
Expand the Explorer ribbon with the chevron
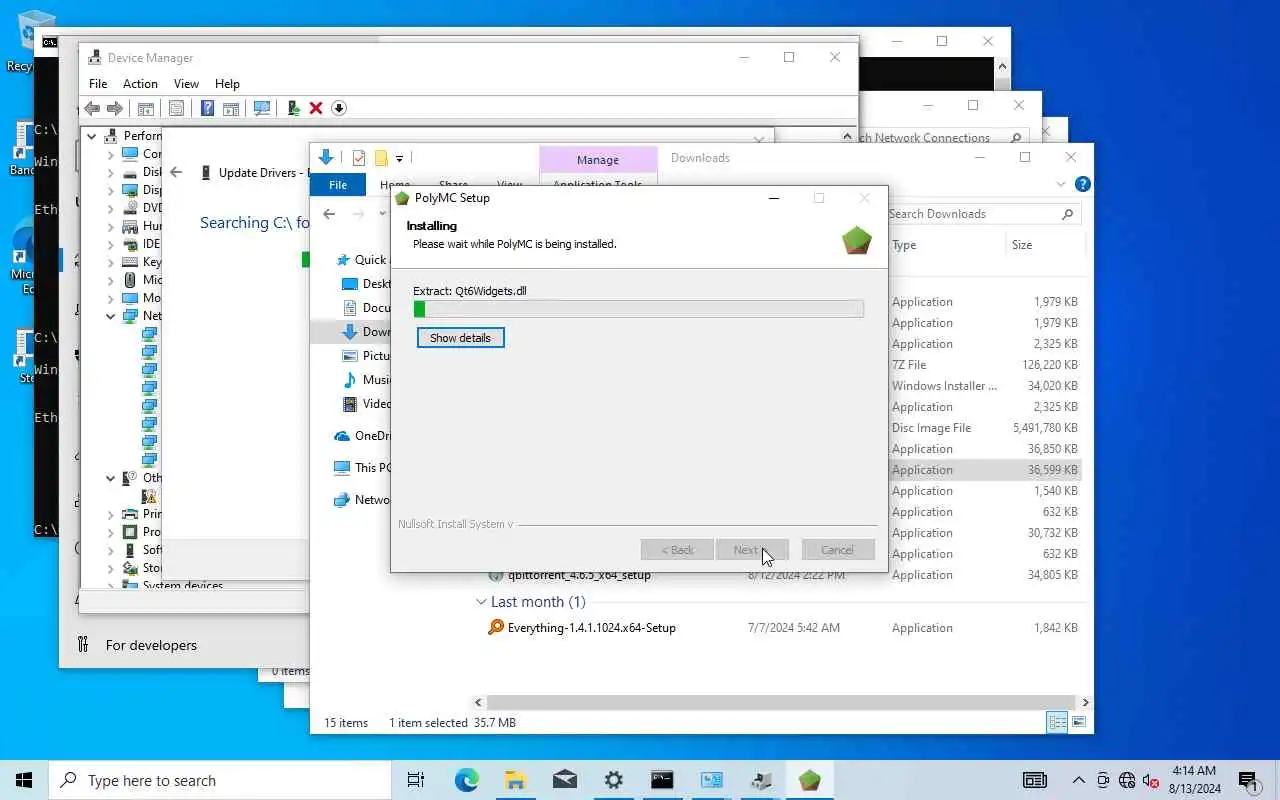(1061, 185)
